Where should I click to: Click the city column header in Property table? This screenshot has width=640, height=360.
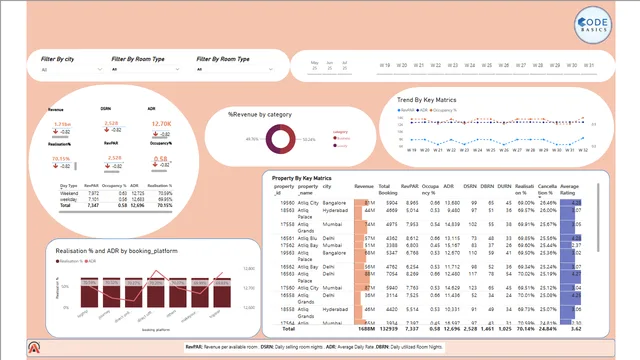327,187
